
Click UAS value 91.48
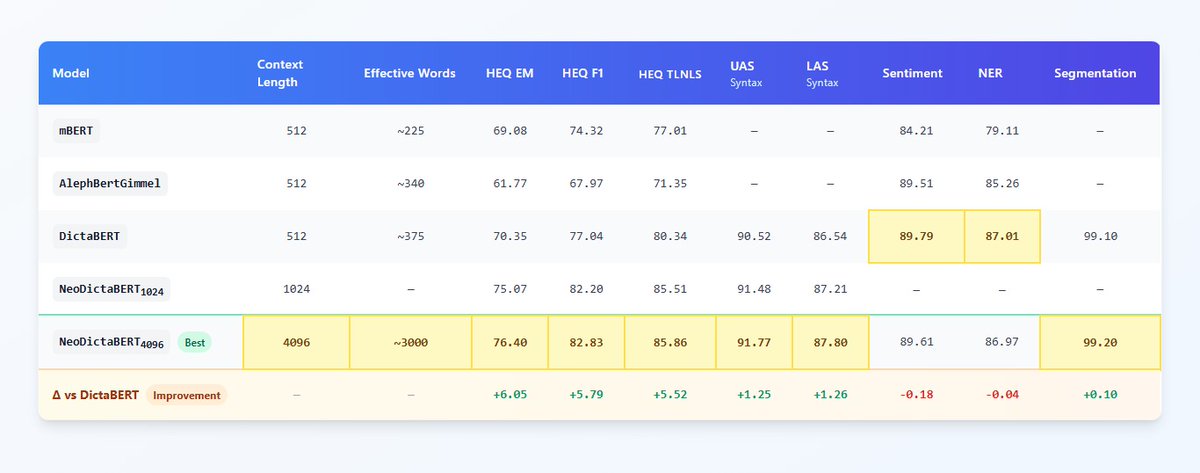click(x=754, y=290)
